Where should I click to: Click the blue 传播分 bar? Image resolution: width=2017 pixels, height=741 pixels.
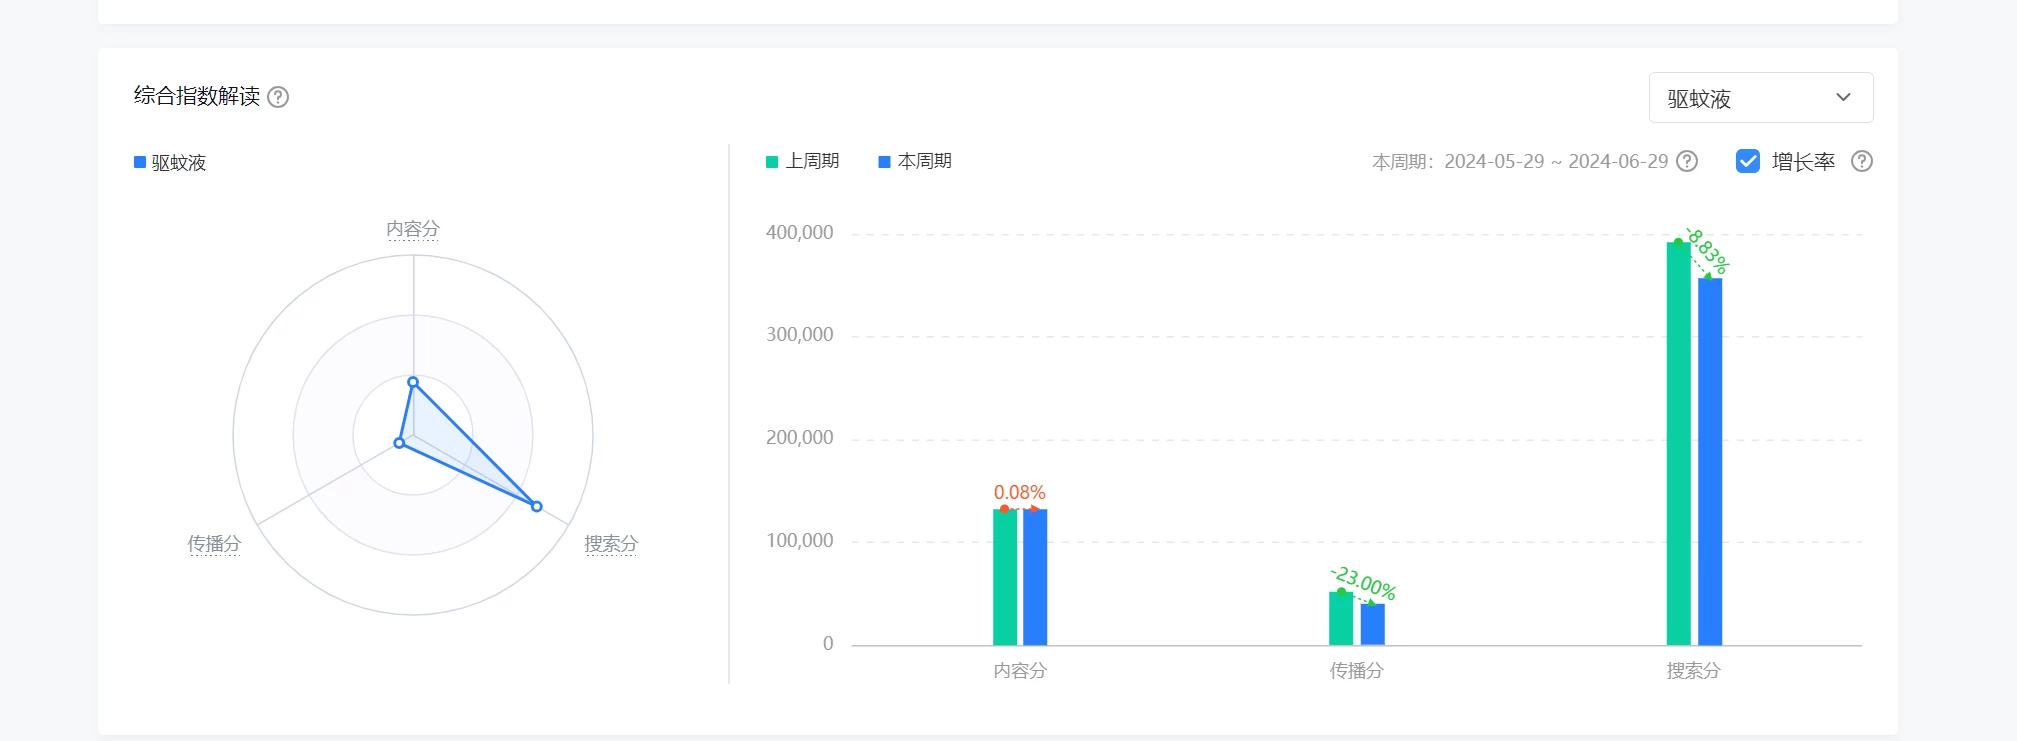pos(1372,624)
